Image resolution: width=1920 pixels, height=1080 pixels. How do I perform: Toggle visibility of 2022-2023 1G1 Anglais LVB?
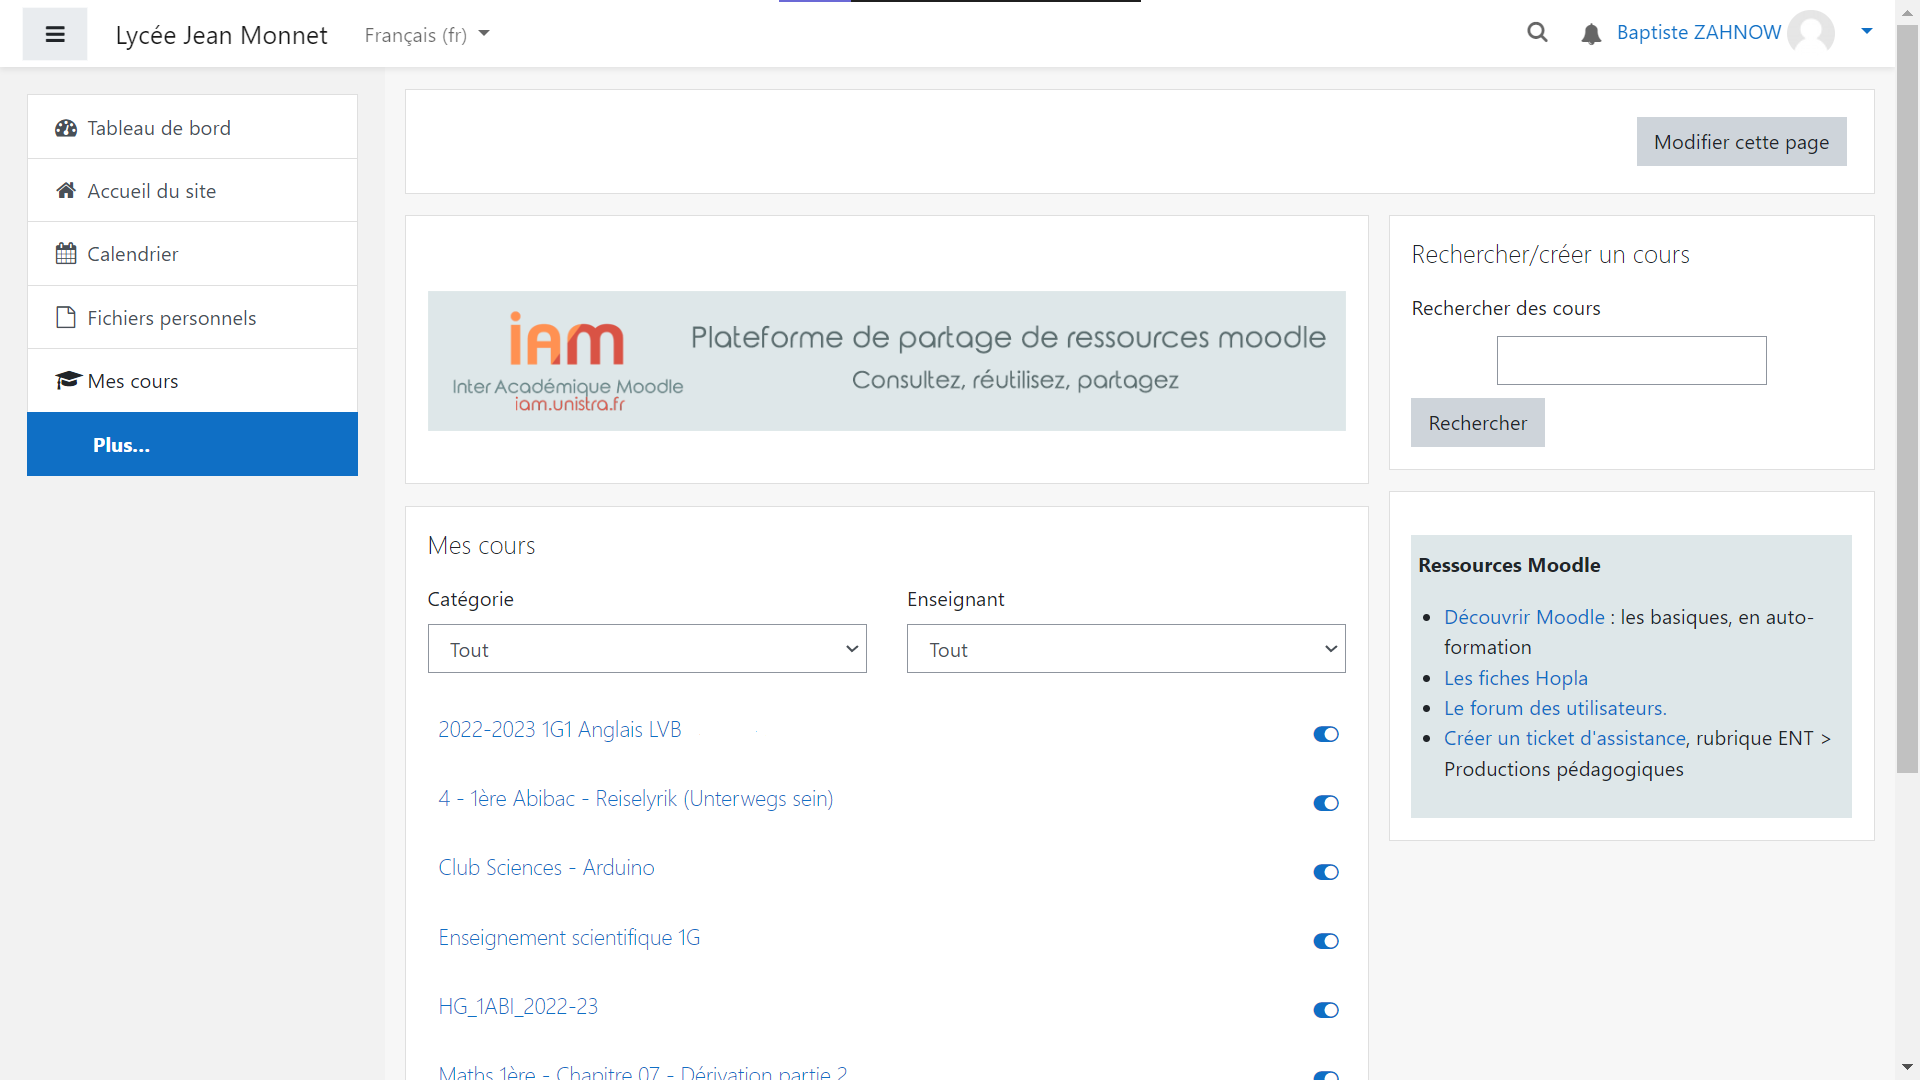click(1326, 734)
